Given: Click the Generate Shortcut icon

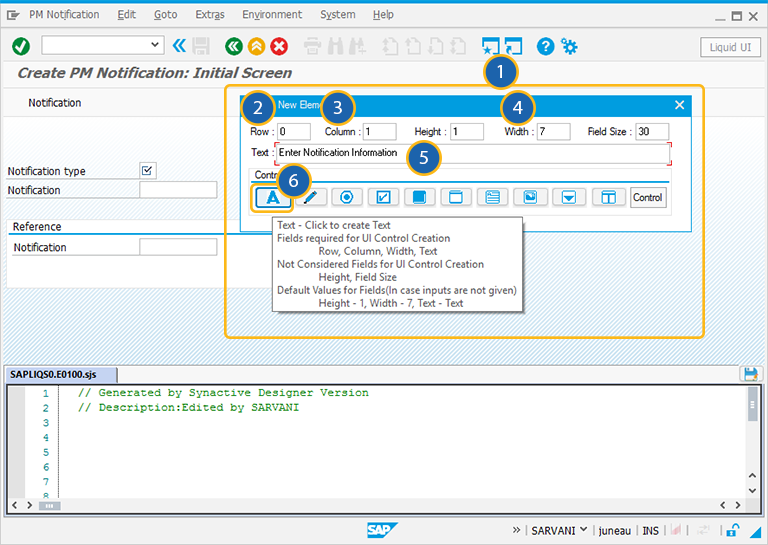Looking at the screenshot, I should [x=513, y=46].
